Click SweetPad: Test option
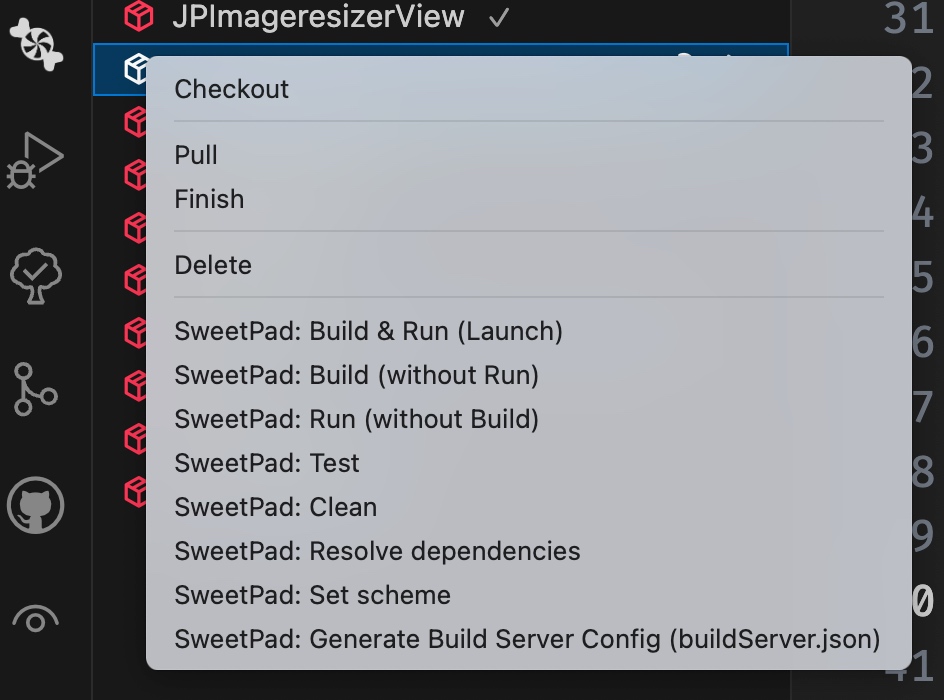 coord(266,463)
